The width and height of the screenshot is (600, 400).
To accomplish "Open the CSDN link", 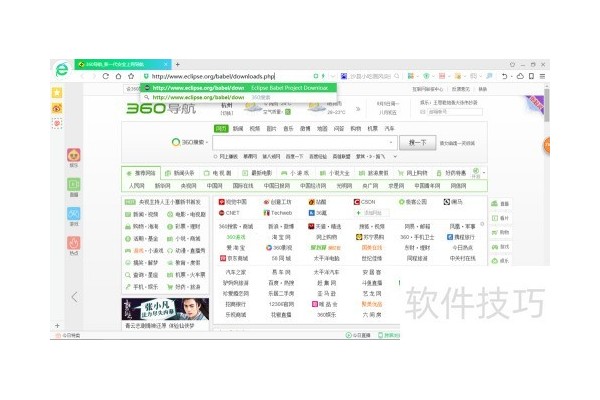I will 364,202.
